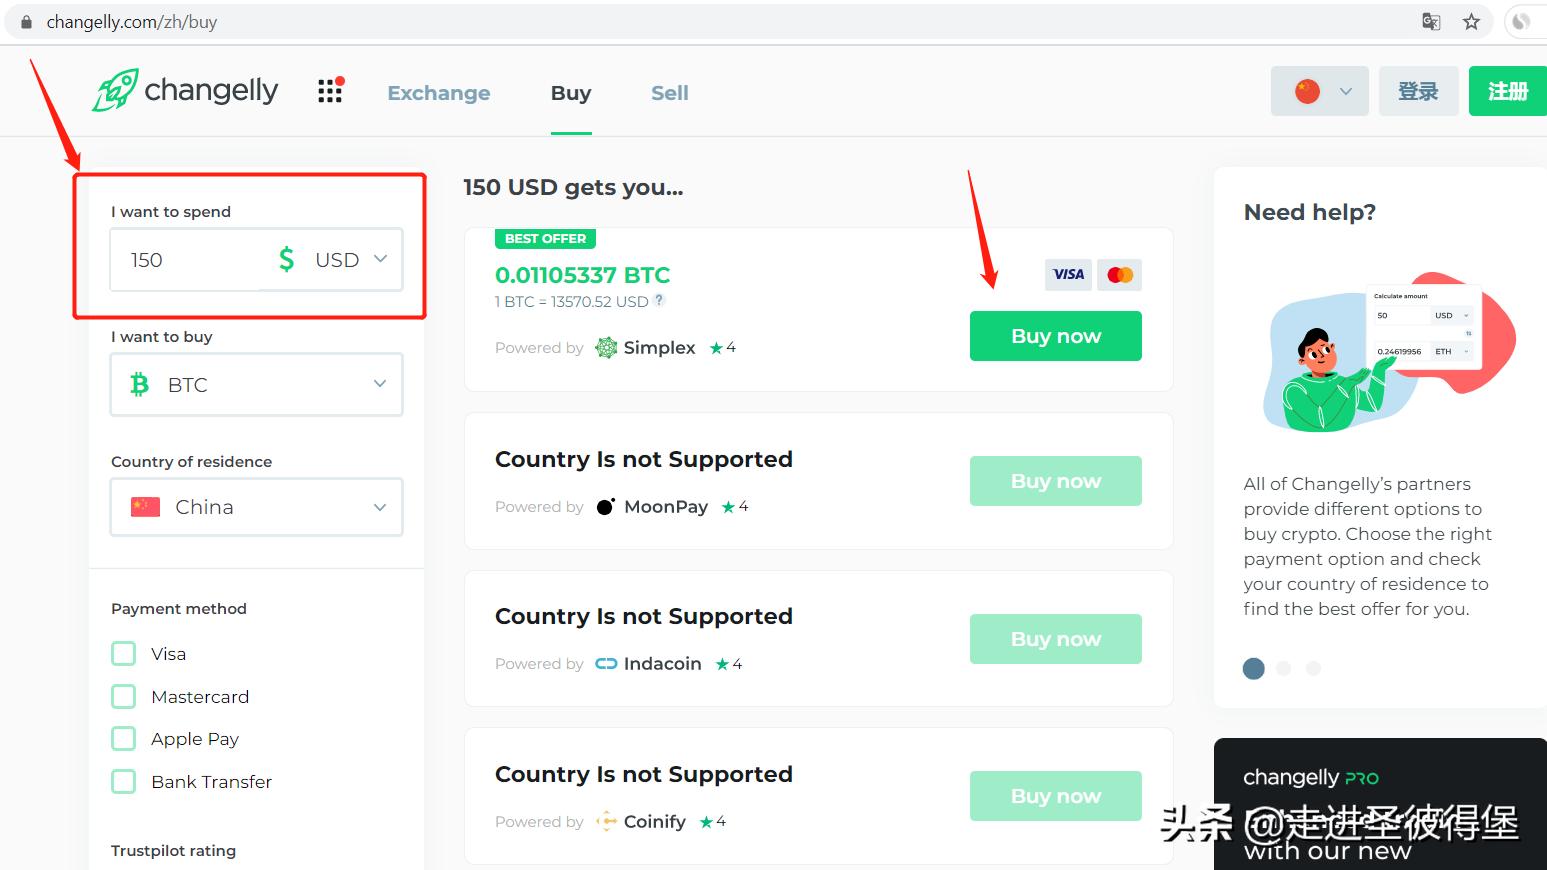Bookmark this page with the star icon
The image size is (1547, 870).
click(x=1471, y=22)
